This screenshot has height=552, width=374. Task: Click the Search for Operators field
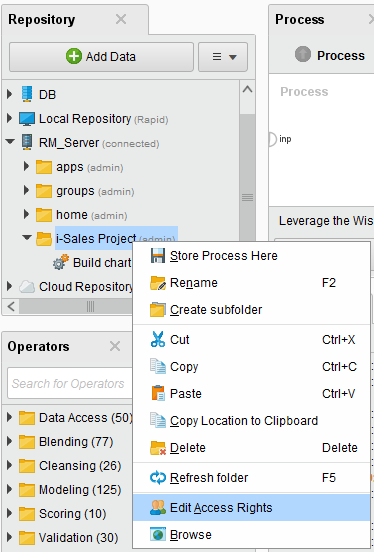coord(70,383)
